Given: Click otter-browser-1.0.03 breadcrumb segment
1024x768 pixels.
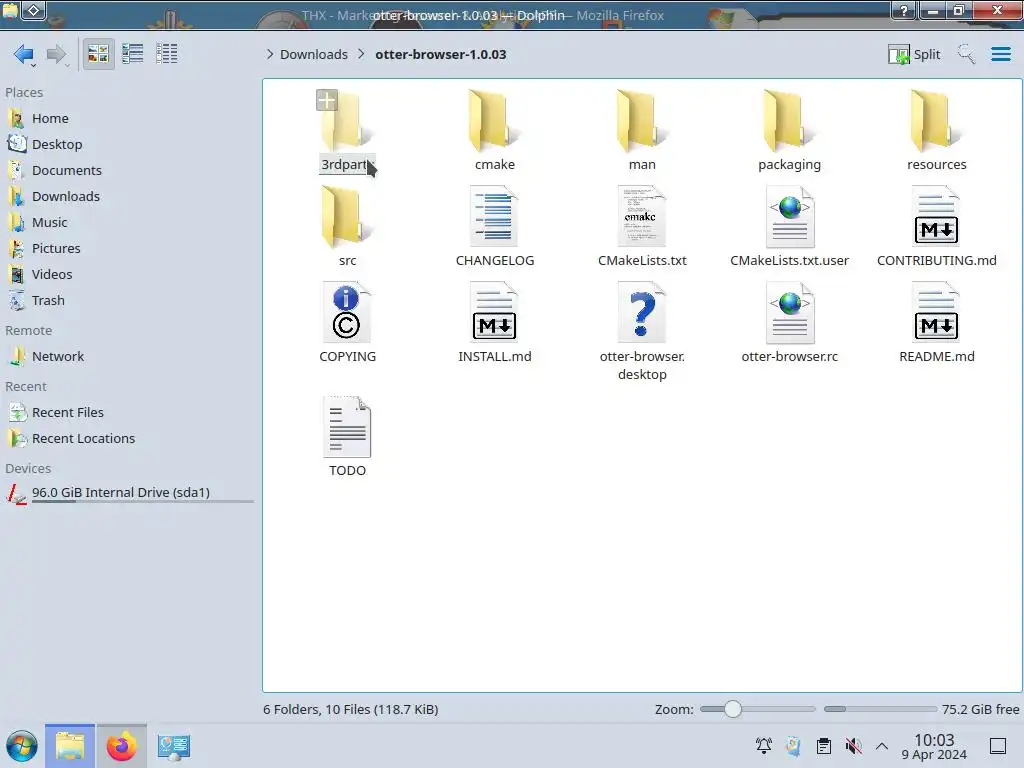Looking at the screenshot, I should [x=441, y=54].
